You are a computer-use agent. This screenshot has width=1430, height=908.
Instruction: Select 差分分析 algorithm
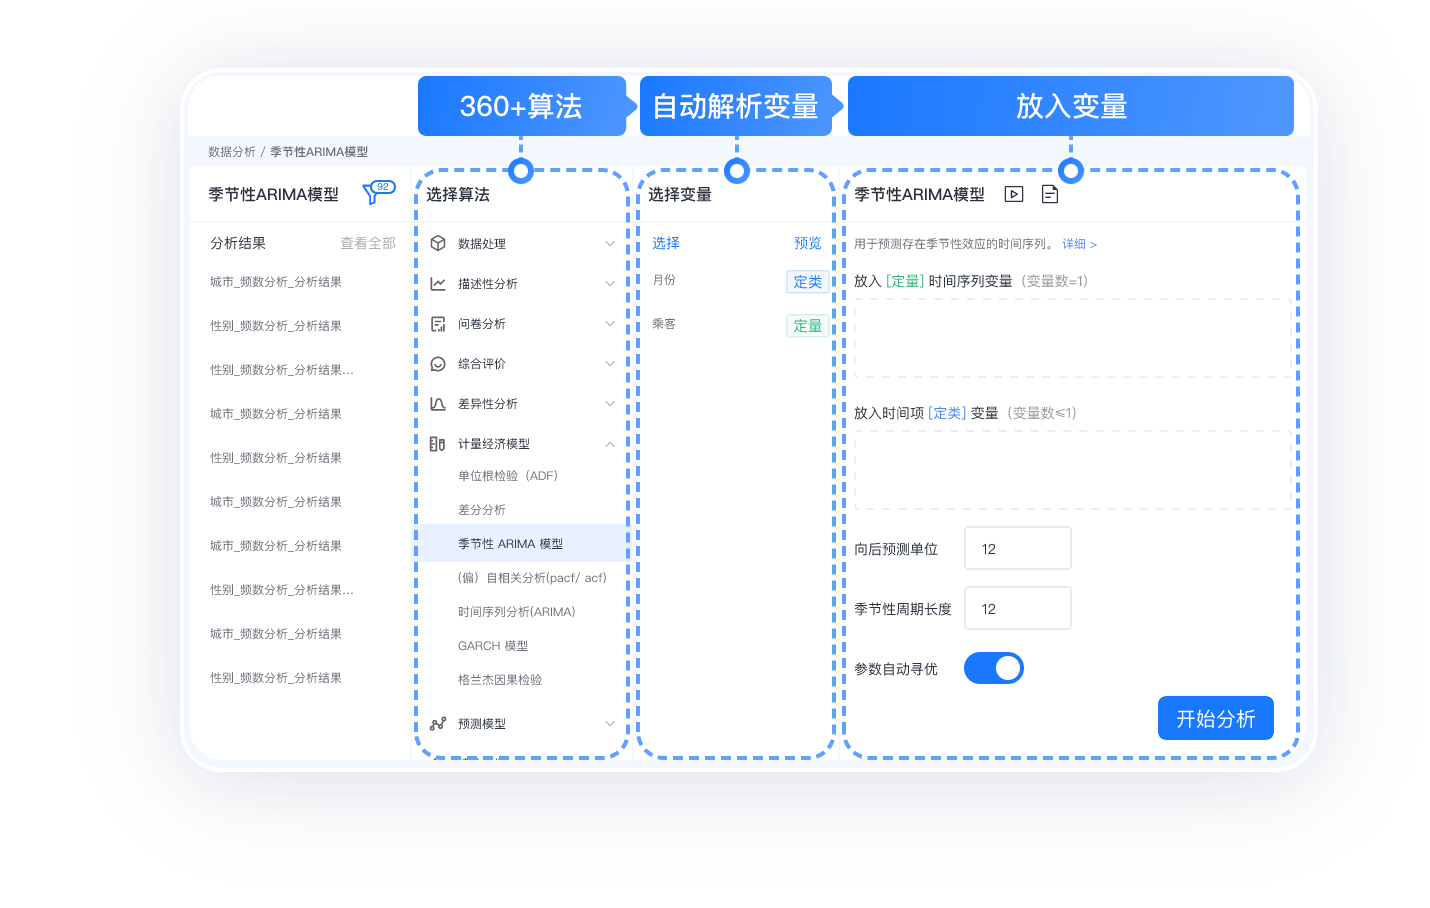[482, 510]
